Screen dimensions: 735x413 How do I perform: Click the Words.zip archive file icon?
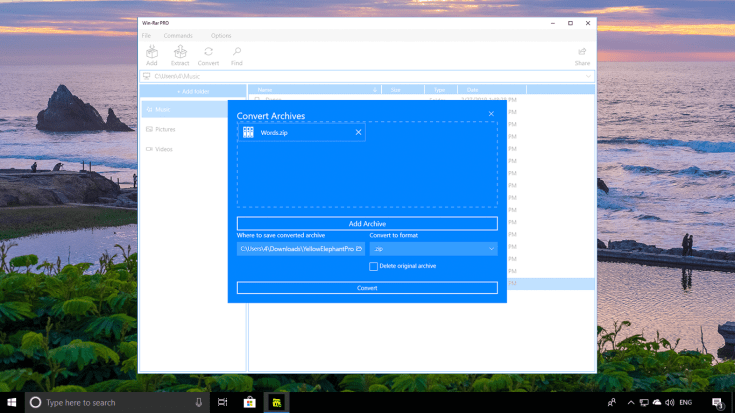[248, 132]
